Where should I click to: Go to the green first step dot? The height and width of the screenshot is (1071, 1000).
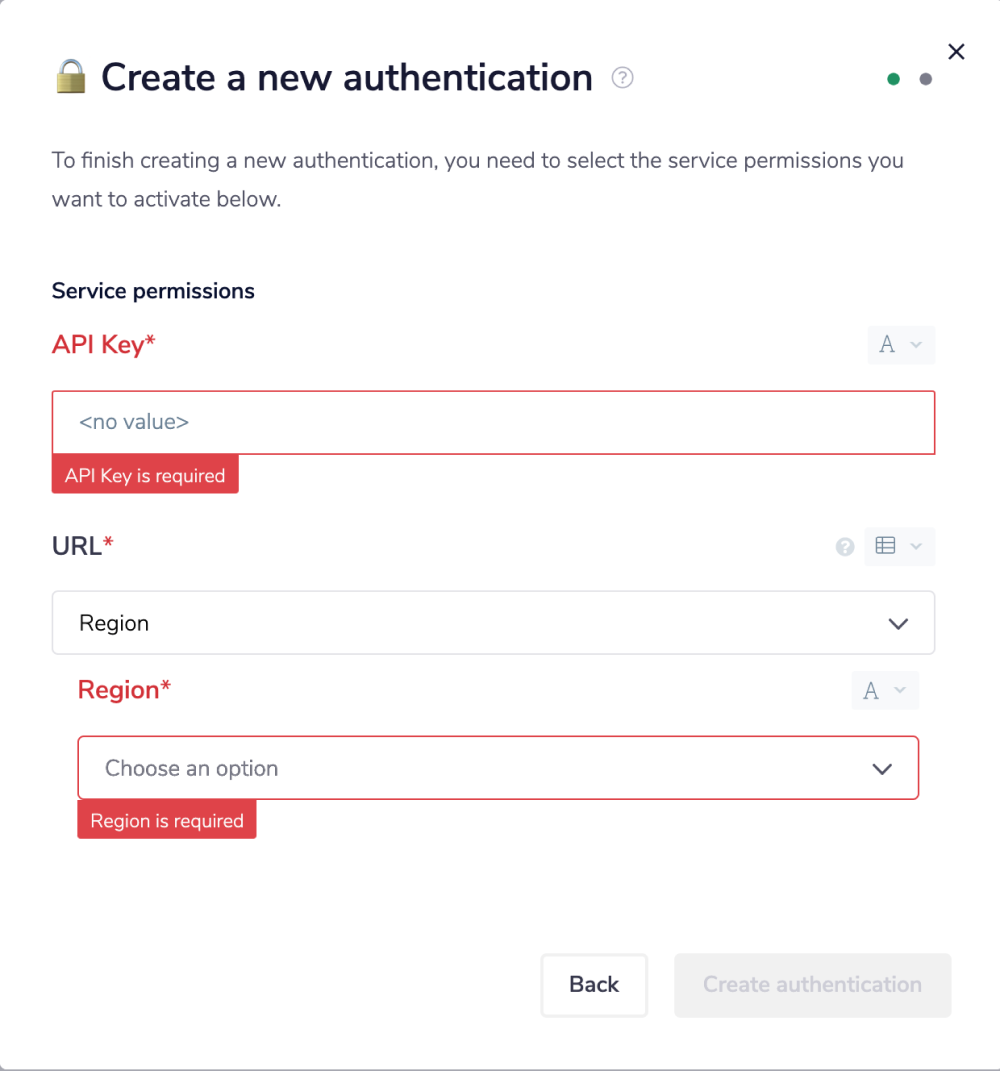[x=893, y=79]
